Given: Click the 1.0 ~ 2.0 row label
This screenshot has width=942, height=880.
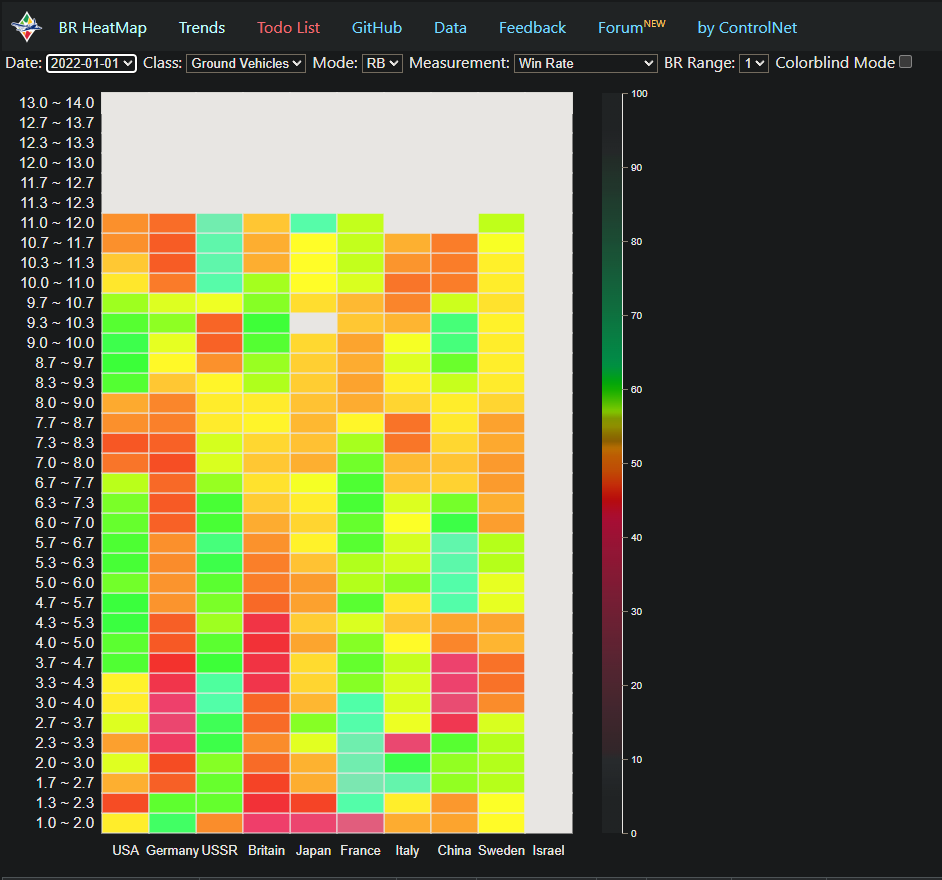Looking at the screenshot, I should tap(64, 823).
